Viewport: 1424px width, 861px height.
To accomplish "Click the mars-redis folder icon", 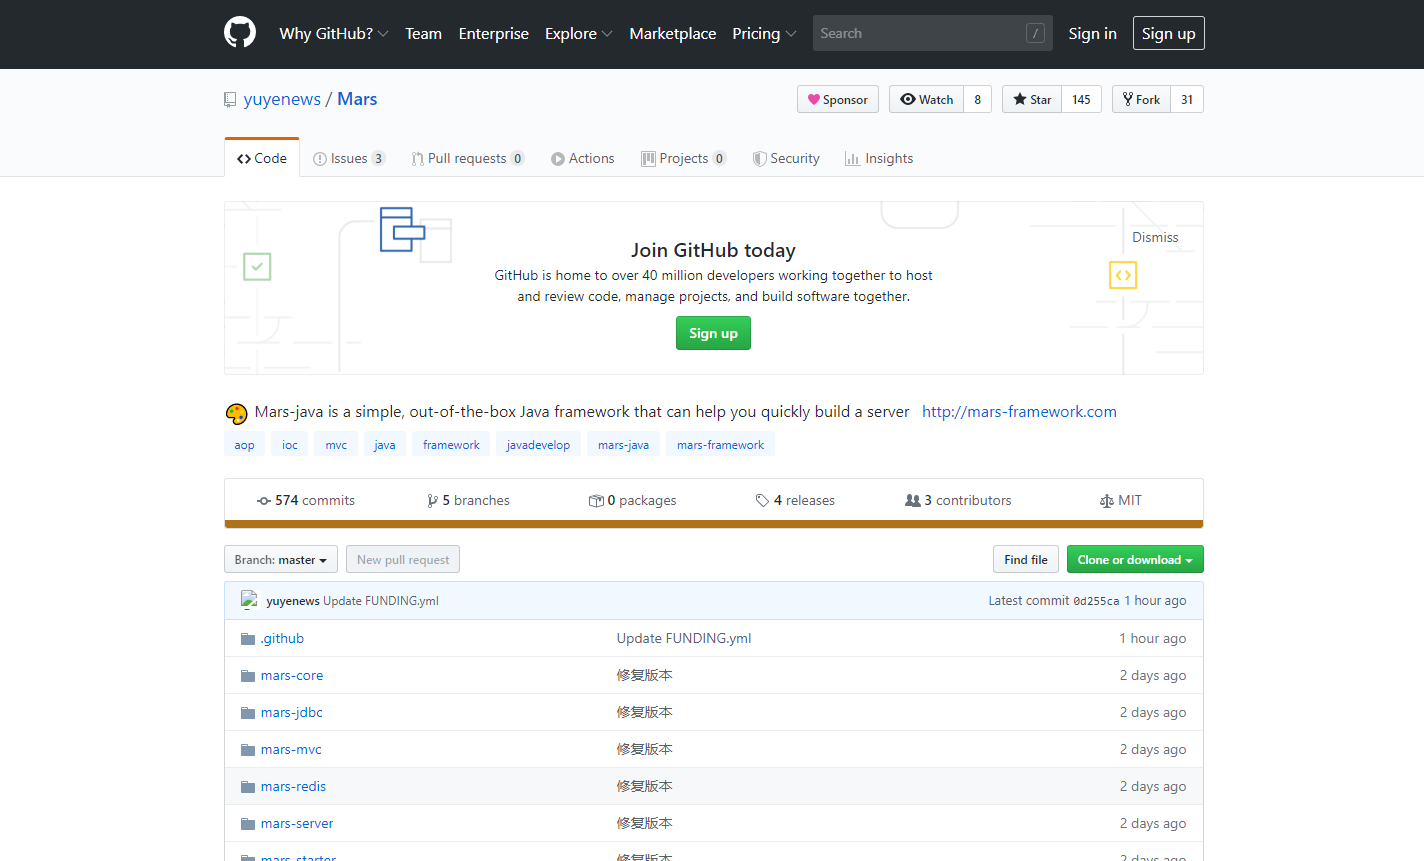I will tap(248, 786).
